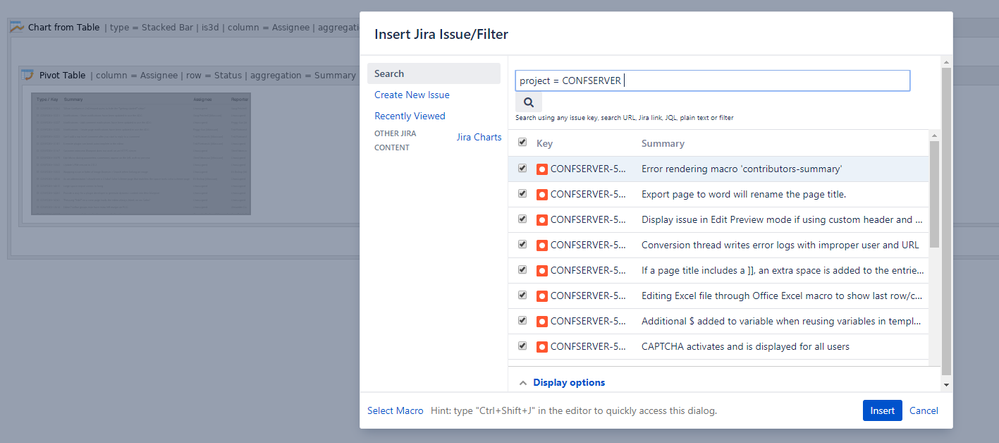This screenshot has height=443, width=999.
Task: Click the Cancel link
Action: (x=923, y=410)
